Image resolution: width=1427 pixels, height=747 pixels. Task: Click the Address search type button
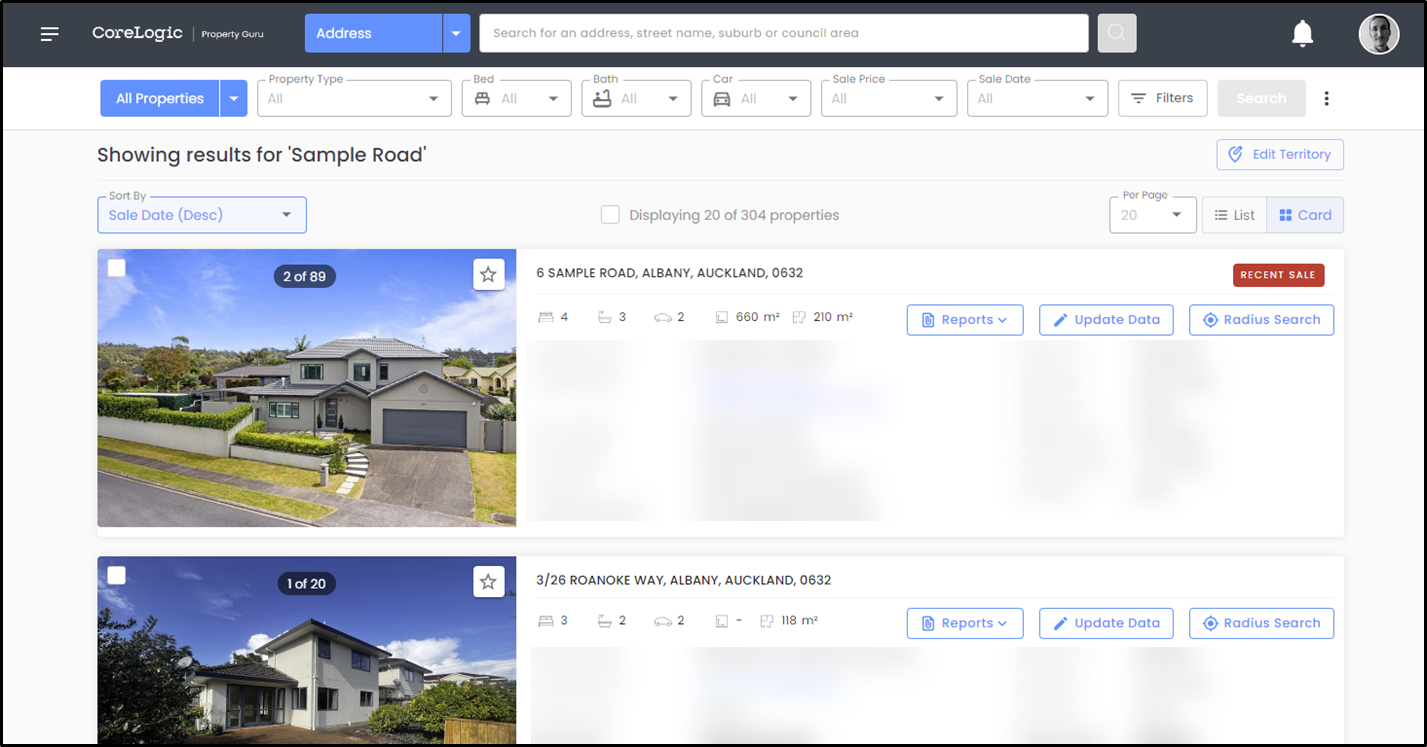tap(374, 33)
